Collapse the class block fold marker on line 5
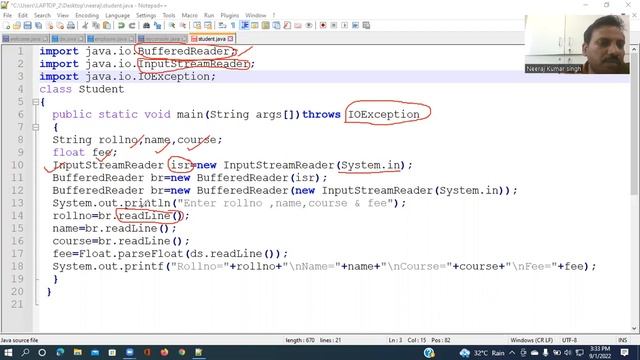640x360 pixels. click(x=36, y=102)
